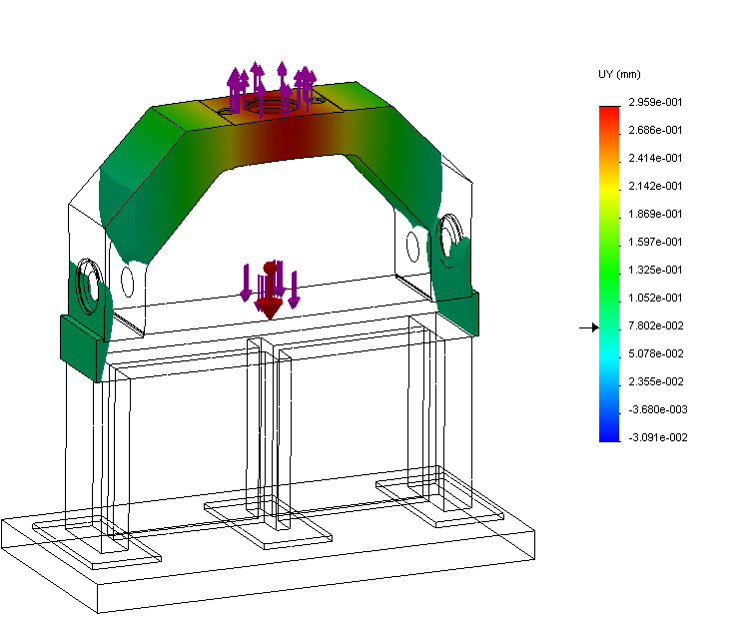Click the 1.325e-001 legend value

tap(655, 269)
